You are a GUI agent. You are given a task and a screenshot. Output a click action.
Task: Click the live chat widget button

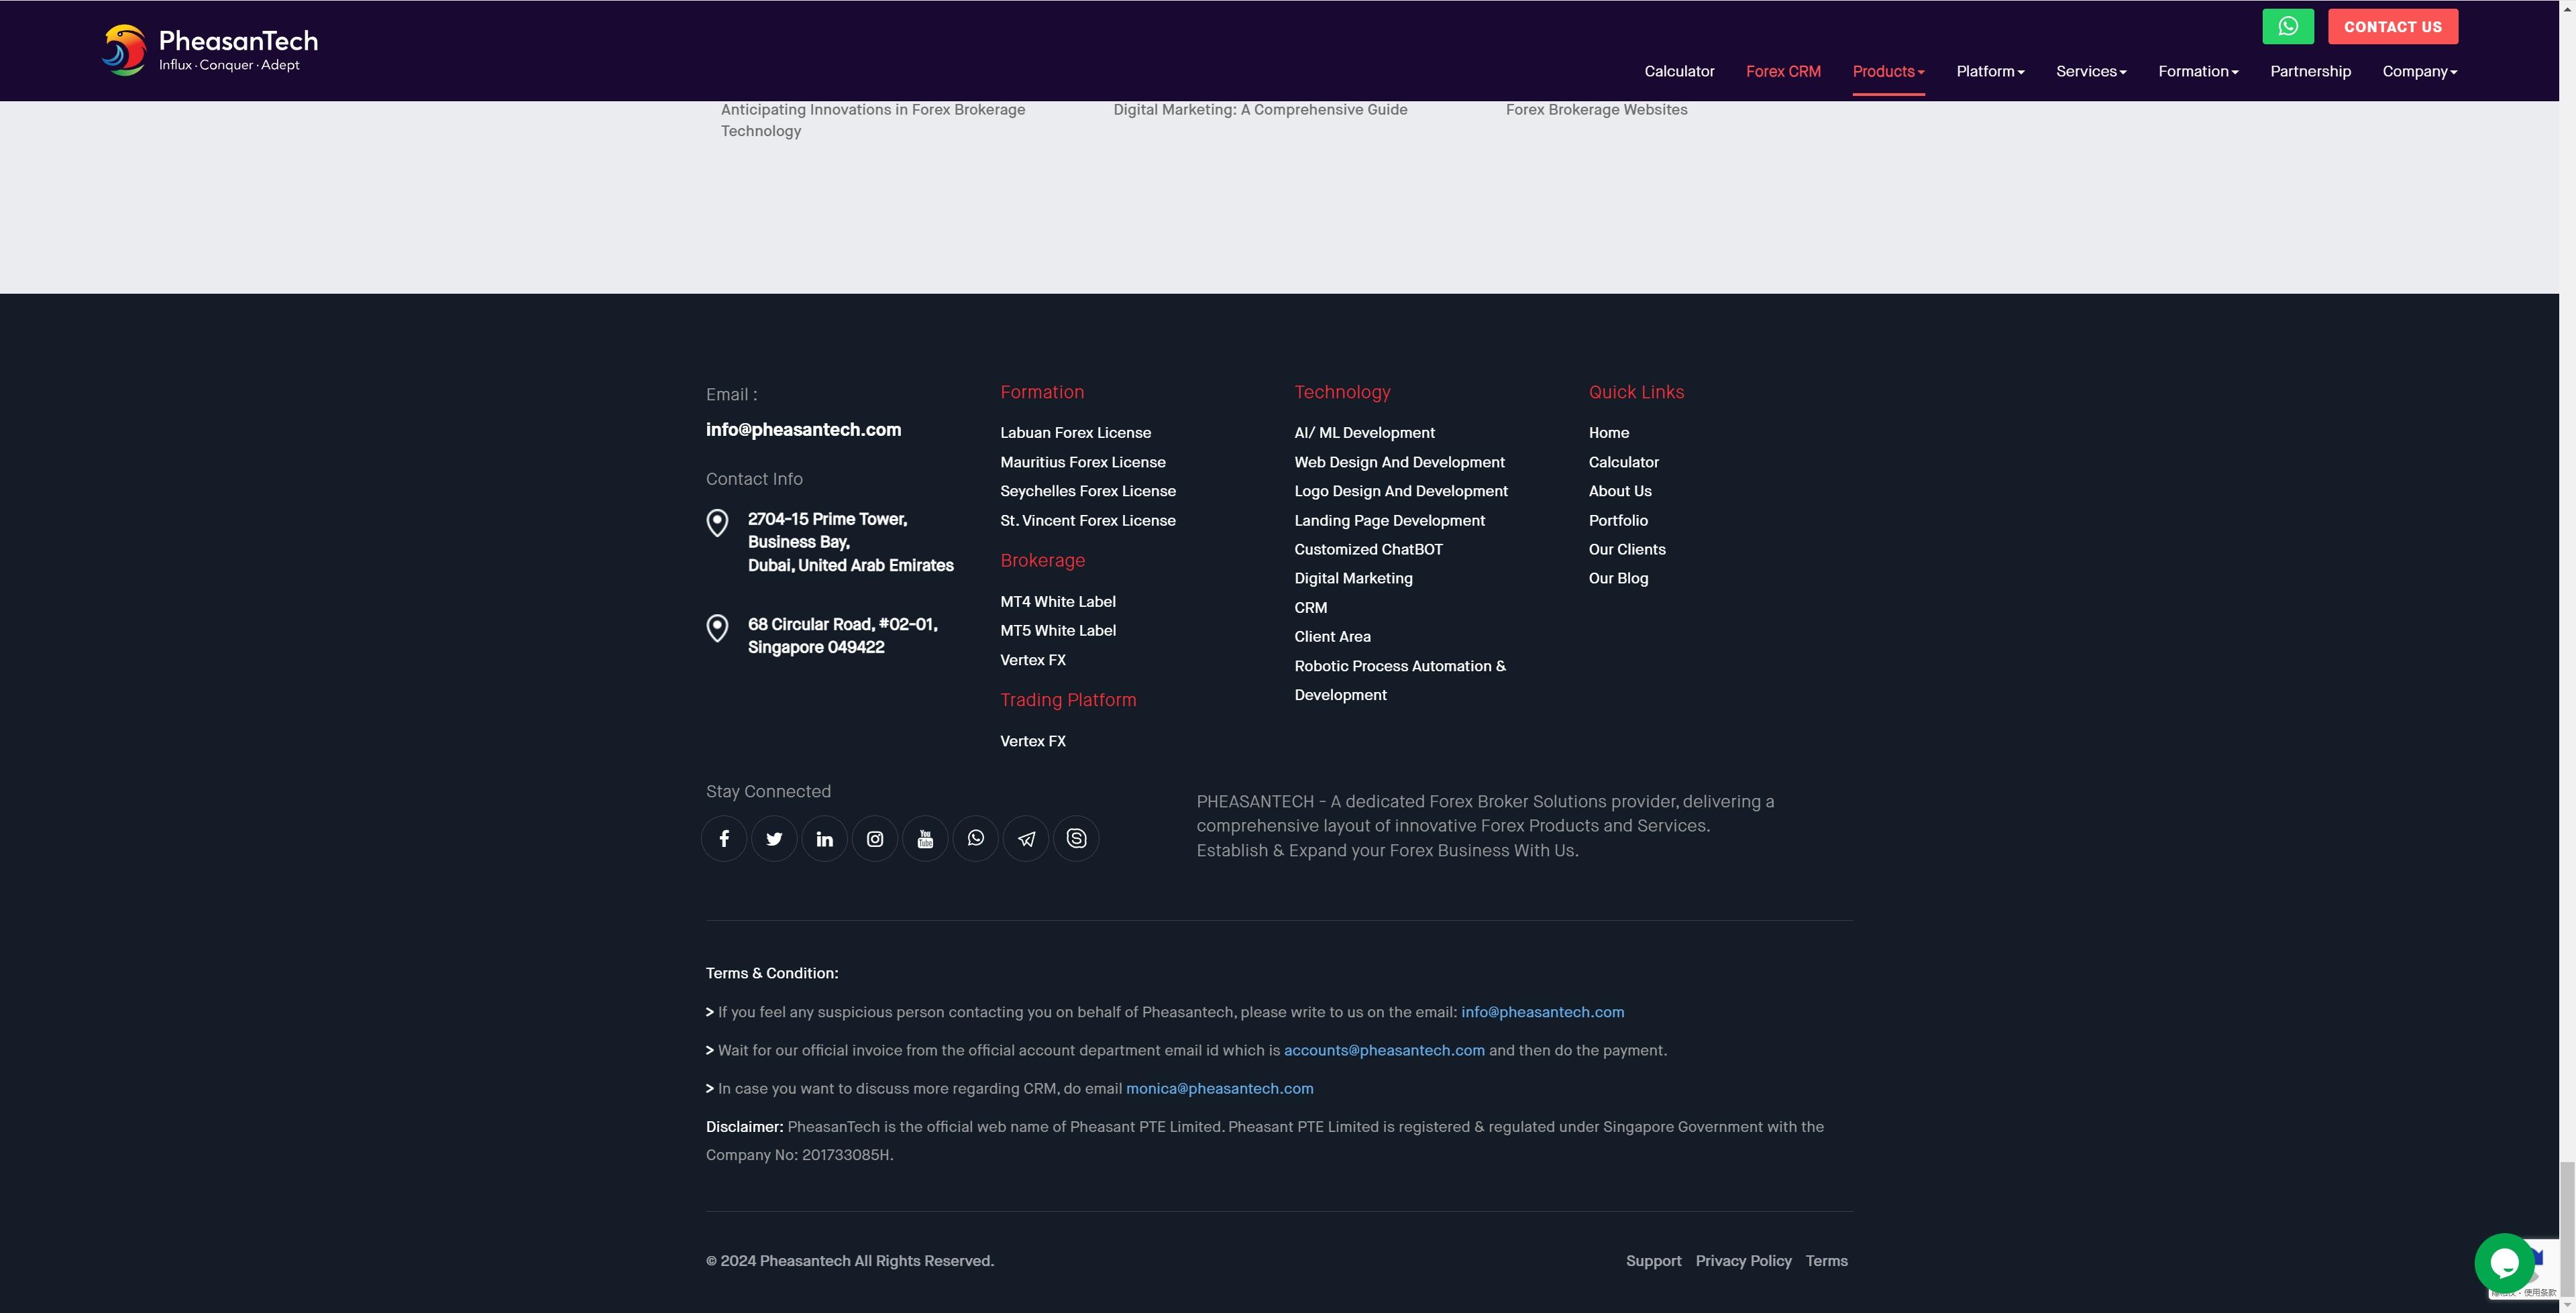(2501, 1263)
